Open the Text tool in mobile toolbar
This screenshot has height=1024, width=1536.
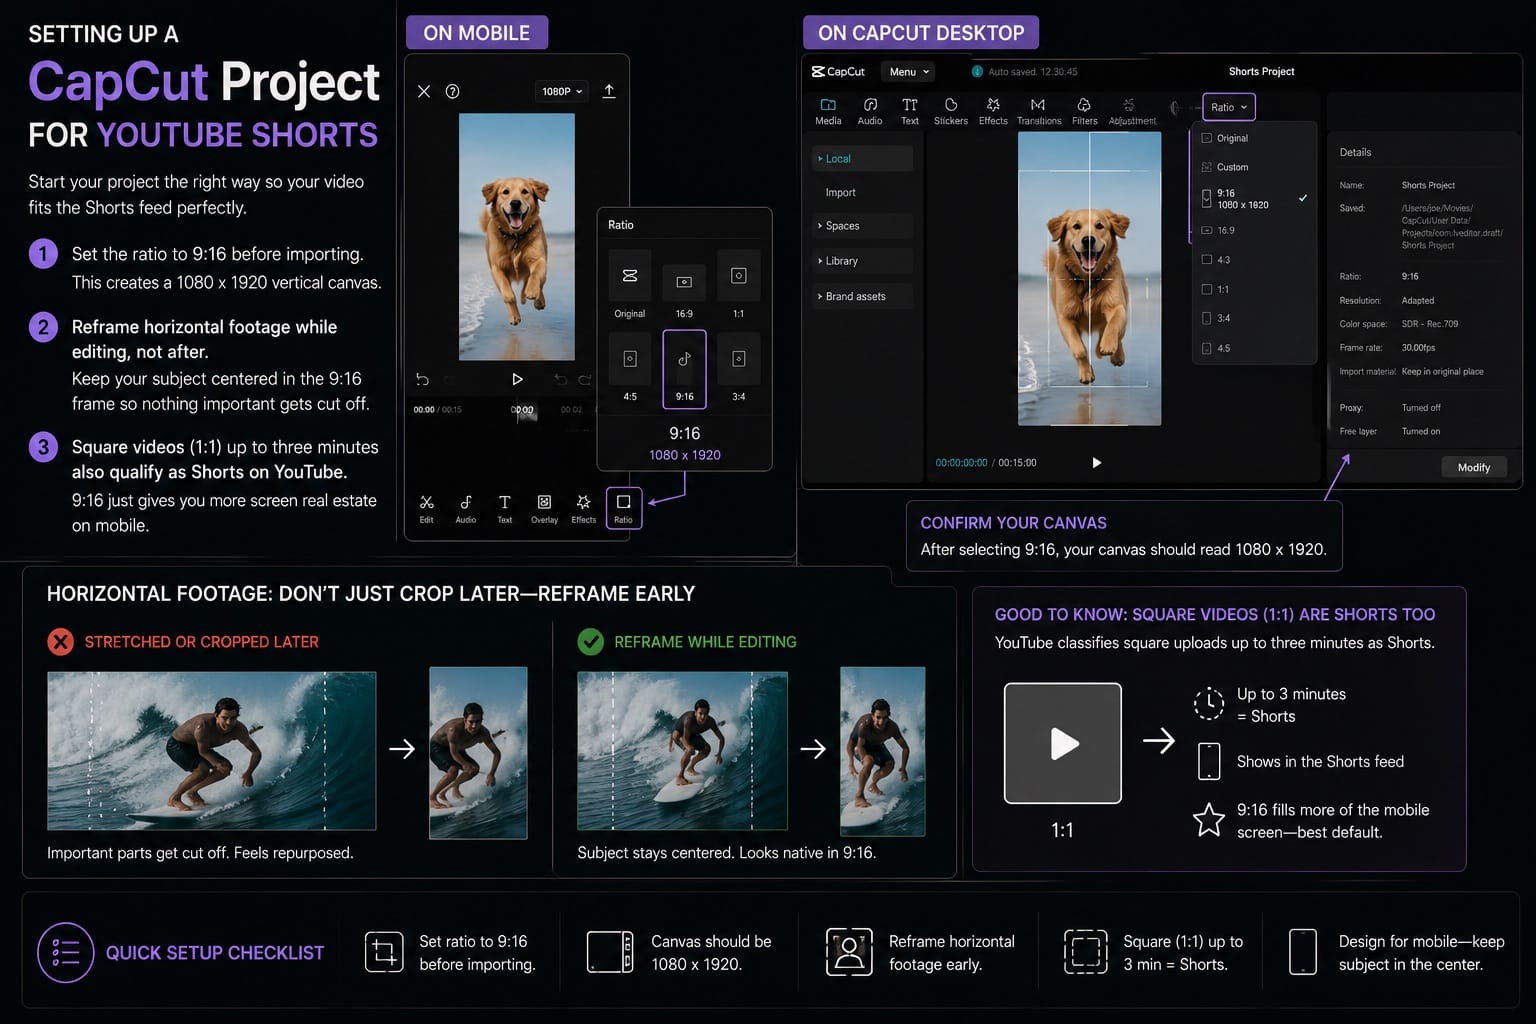click(505, 508)
